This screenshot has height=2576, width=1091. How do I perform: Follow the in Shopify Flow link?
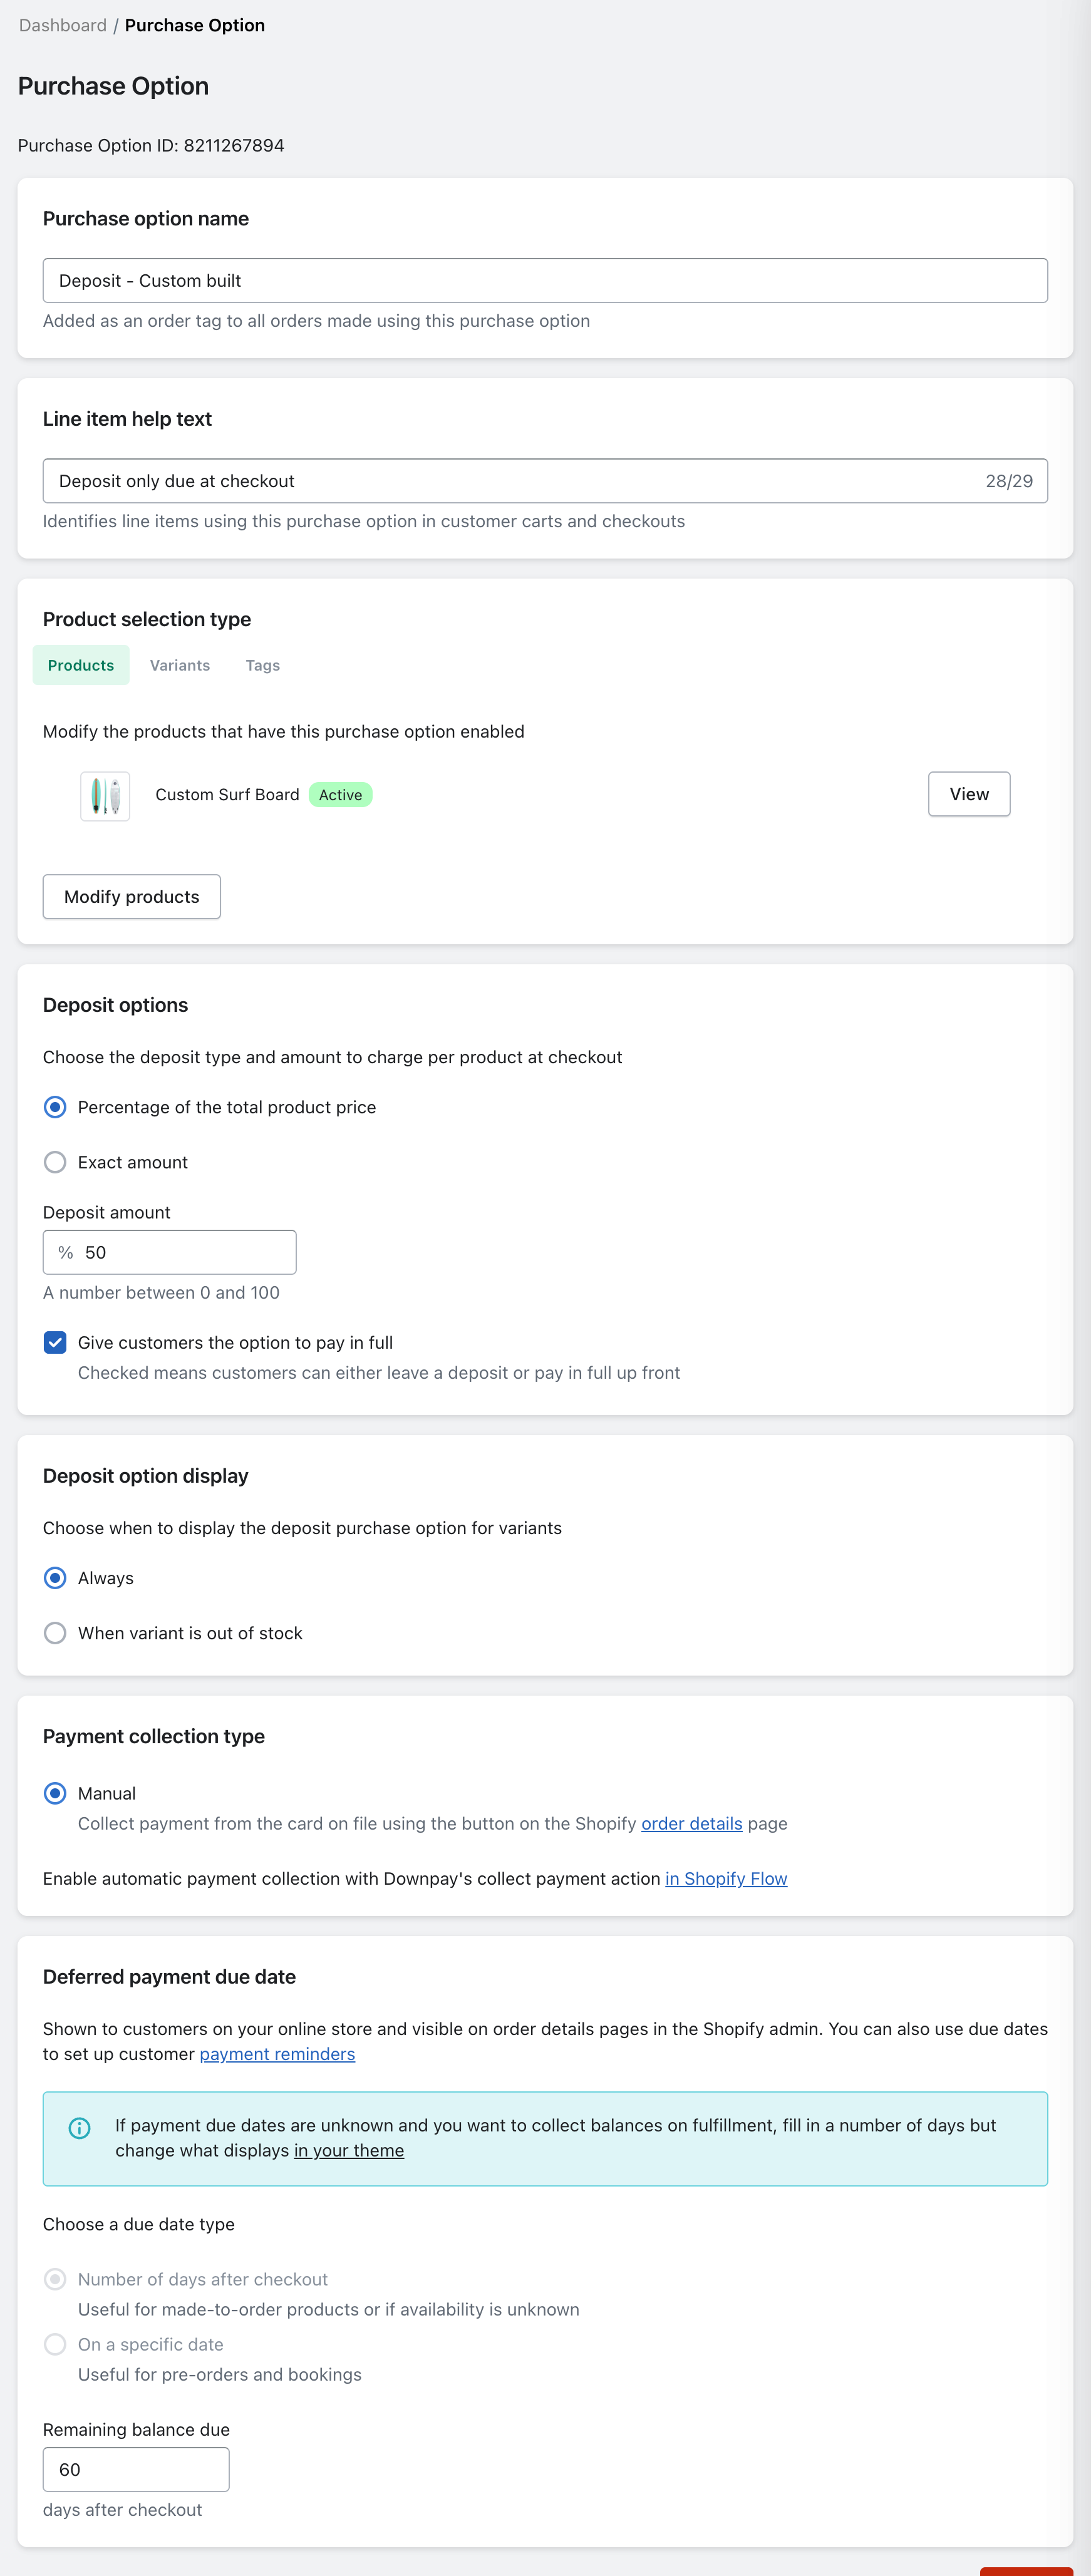[726, 1878]
